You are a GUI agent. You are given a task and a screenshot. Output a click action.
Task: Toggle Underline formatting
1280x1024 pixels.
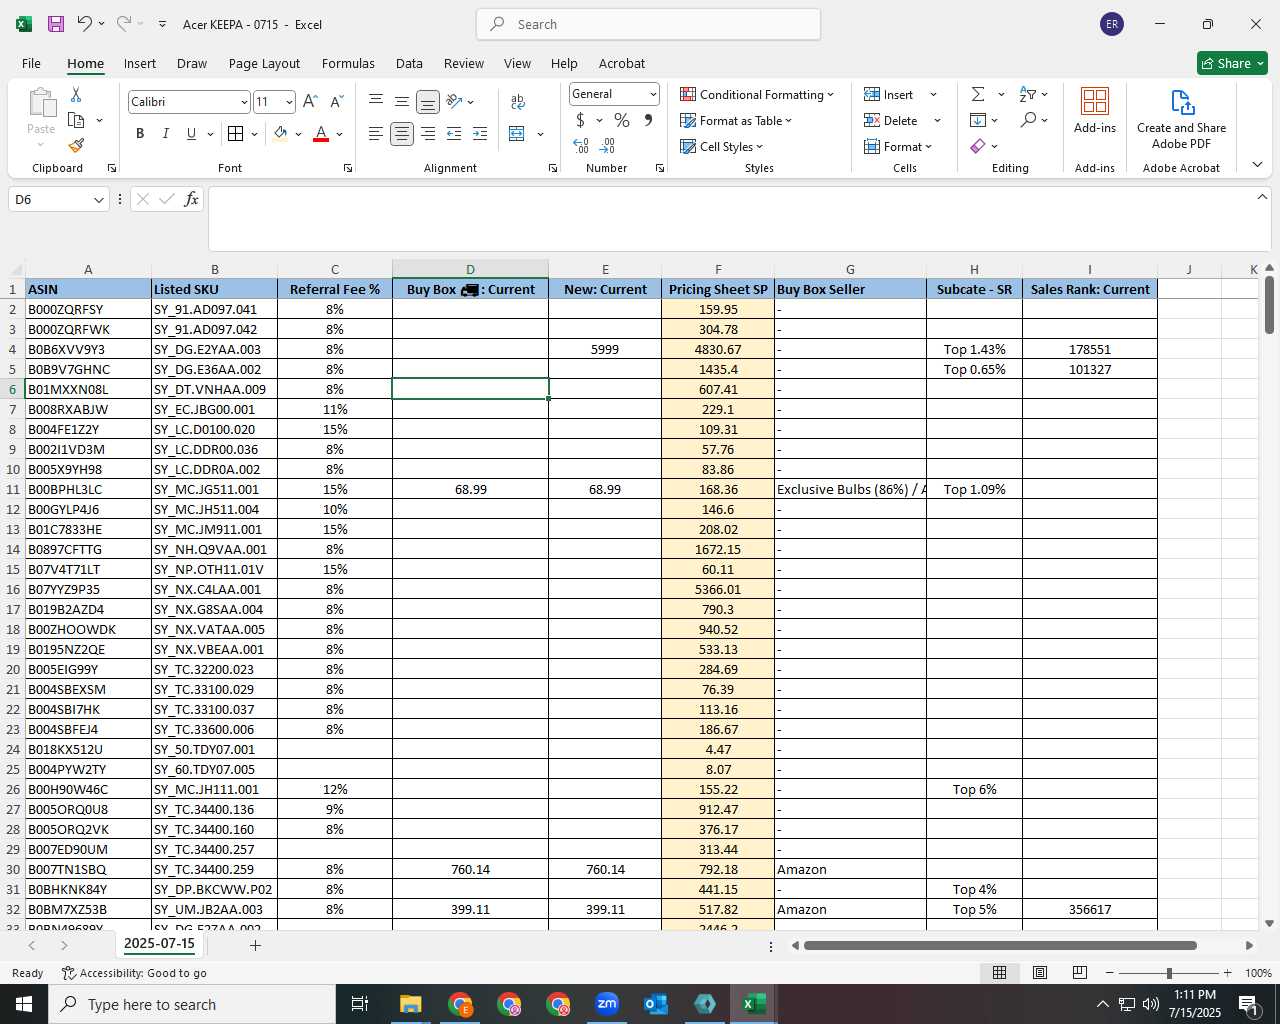[x=191, y=134]
